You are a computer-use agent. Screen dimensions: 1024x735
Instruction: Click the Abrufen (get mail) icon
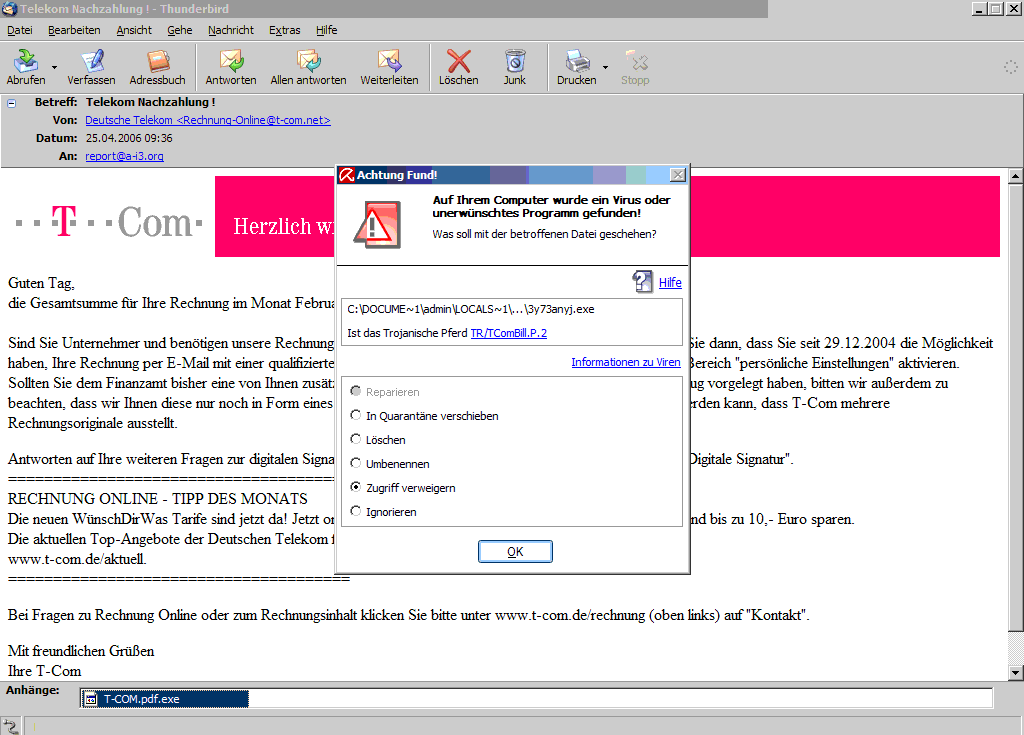click(26, 61)
